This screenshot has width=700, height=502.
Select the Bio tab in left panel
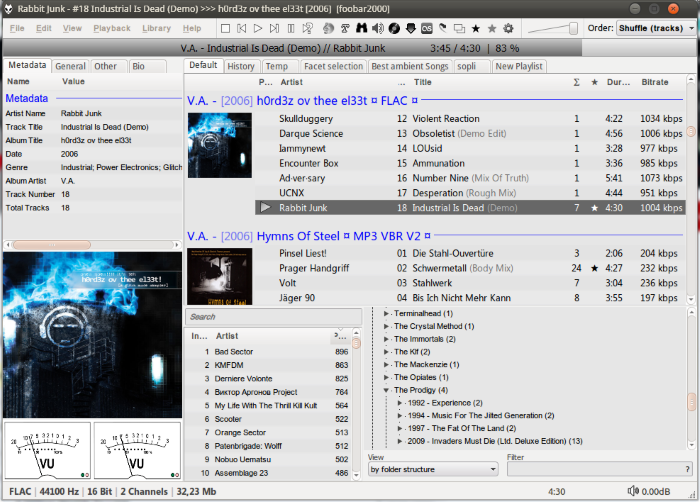[138, 66]
